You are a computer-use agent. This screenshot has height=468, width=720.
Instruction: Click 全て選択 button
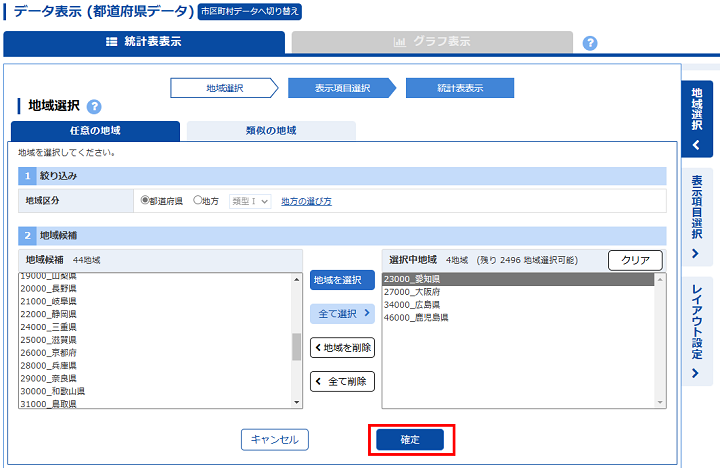[342, 314]
